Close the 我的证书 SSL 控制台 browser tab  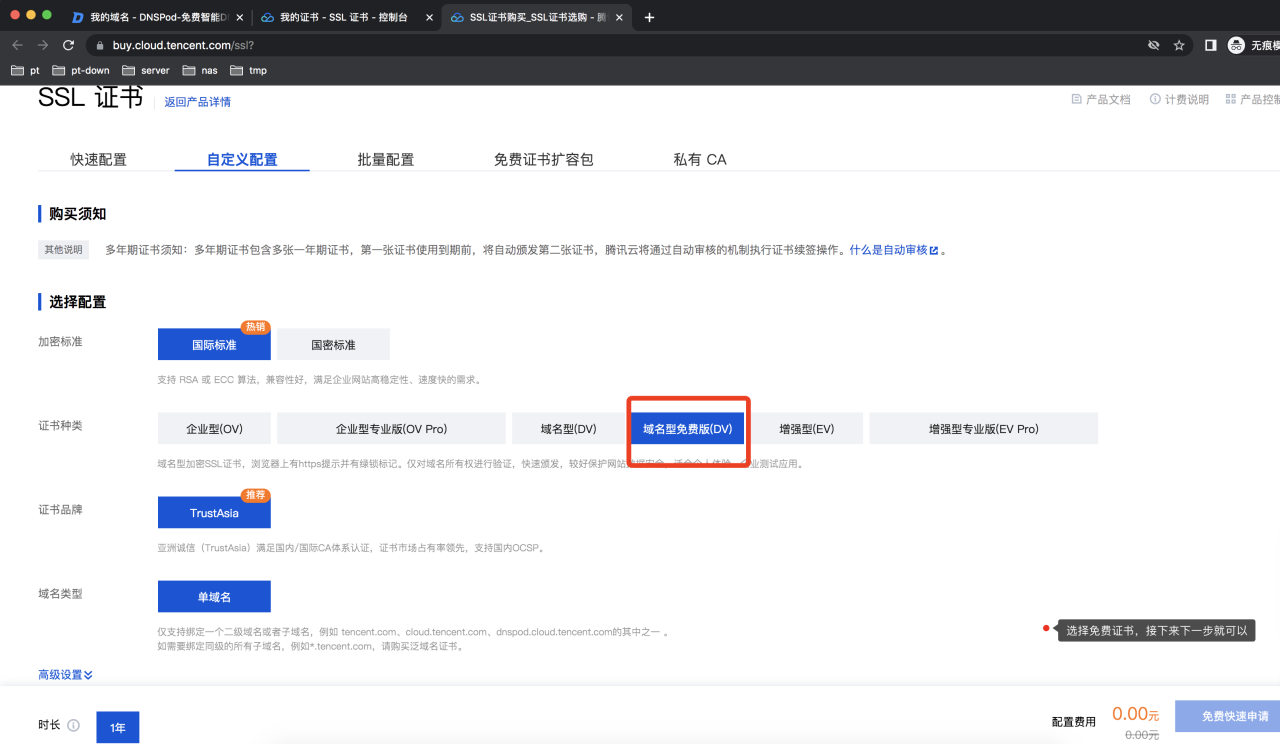click(429, 17)
